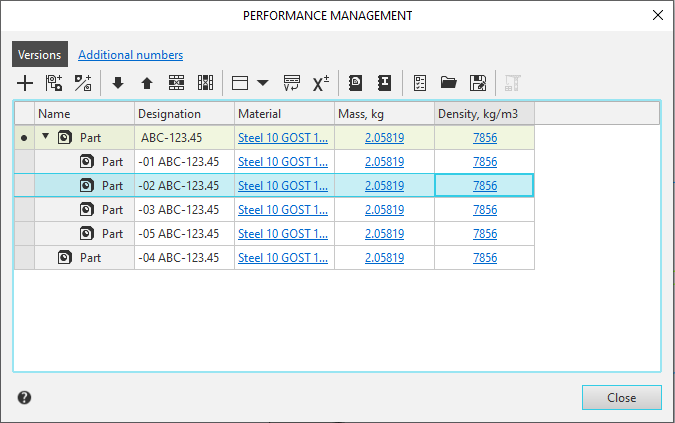Click the X± superscript toolbar icon

[x=321, y=84]
